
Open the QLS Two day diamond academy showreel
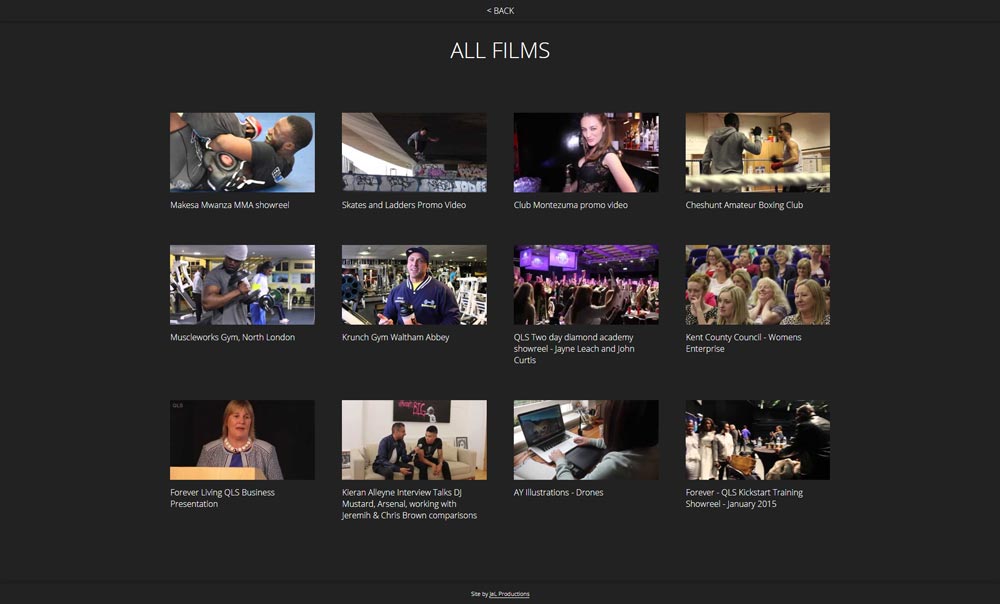click(586, 284)
